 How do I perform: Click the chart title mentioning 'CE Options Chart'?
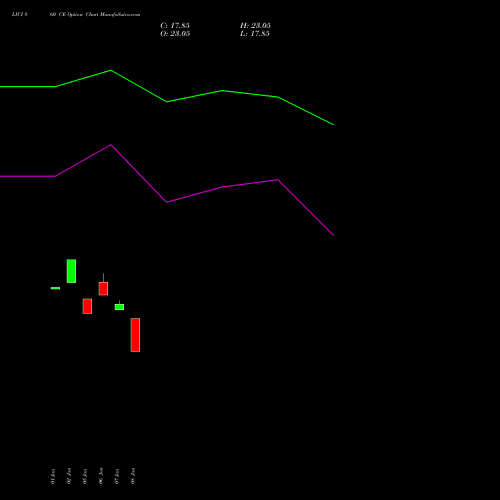76,15
